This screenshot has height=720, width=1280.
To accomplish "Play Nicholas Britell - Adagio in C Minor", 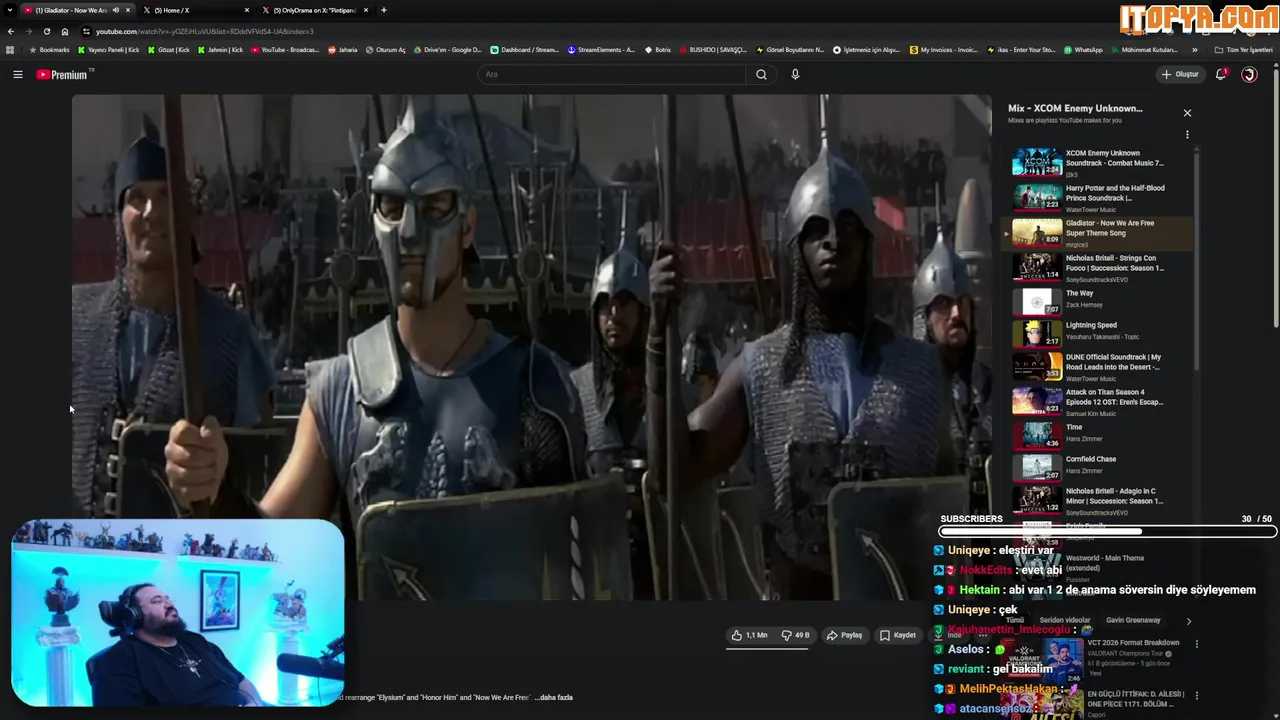I will [x=1098, y=500].
